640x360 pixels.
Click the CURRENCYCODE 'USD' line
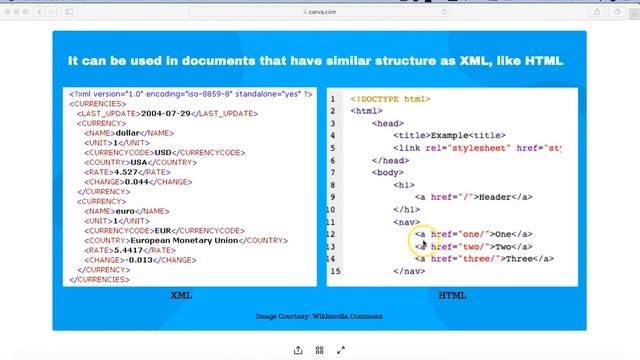165,153
